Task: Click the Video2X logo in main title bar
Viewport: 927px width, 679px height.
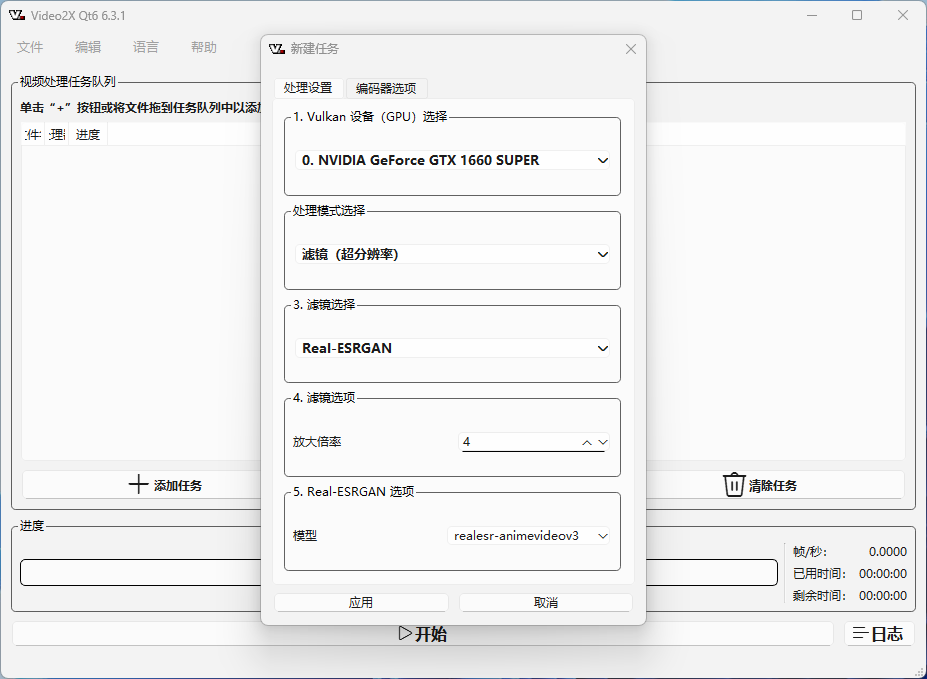Action: [x=17, y=15]
